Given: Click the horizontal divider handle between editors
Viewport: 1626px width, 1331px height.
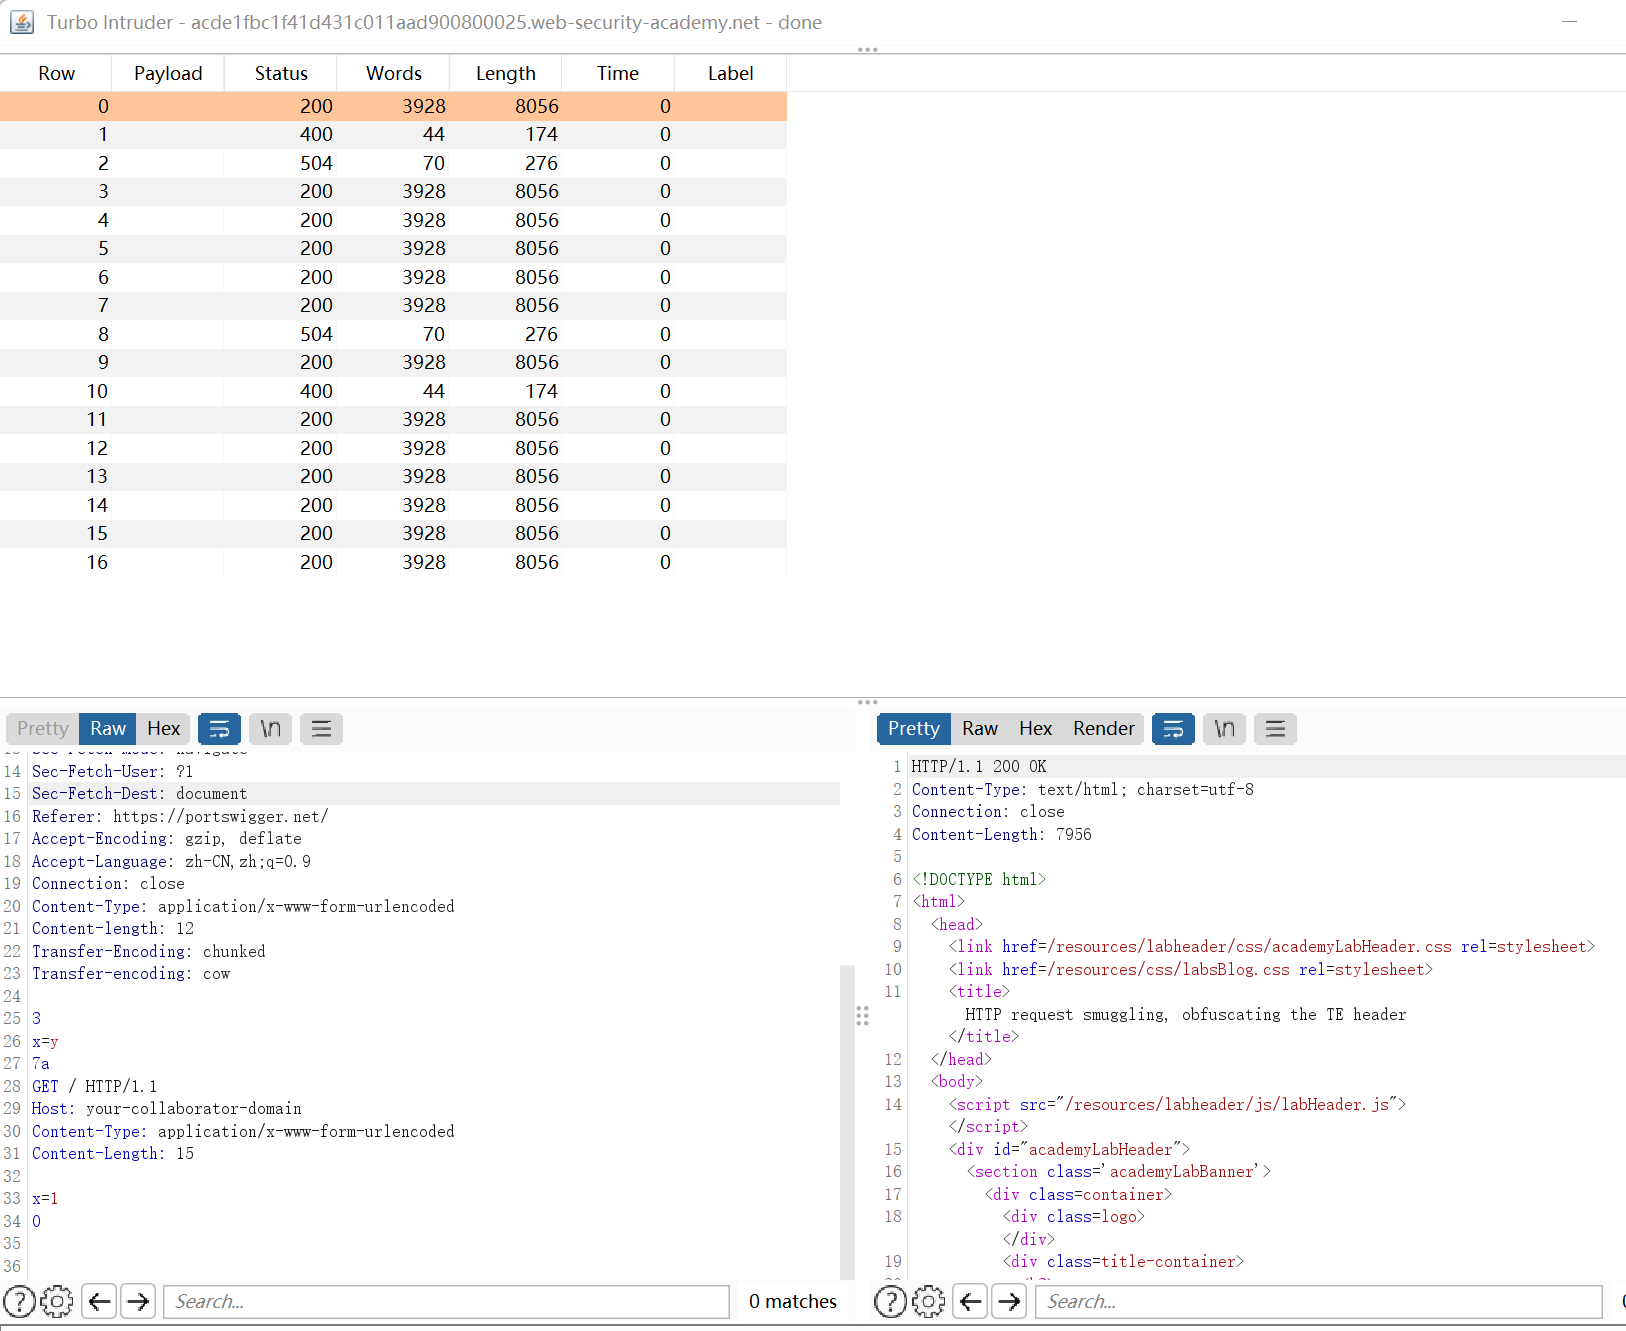Looking at the screenshot, I should pyautogui.click(x=862, y=1016).
